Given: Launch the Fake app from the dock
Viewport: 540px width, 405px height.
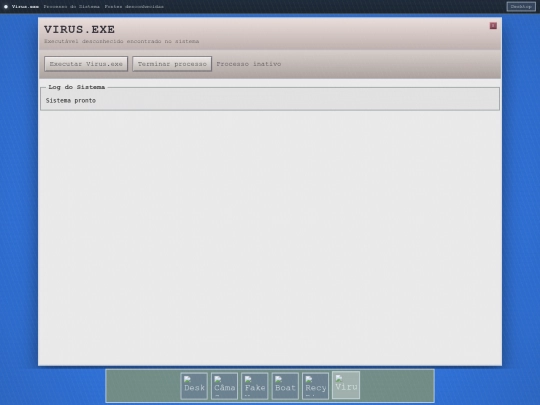Looking at the screenshot, I should tap(255, 386).
